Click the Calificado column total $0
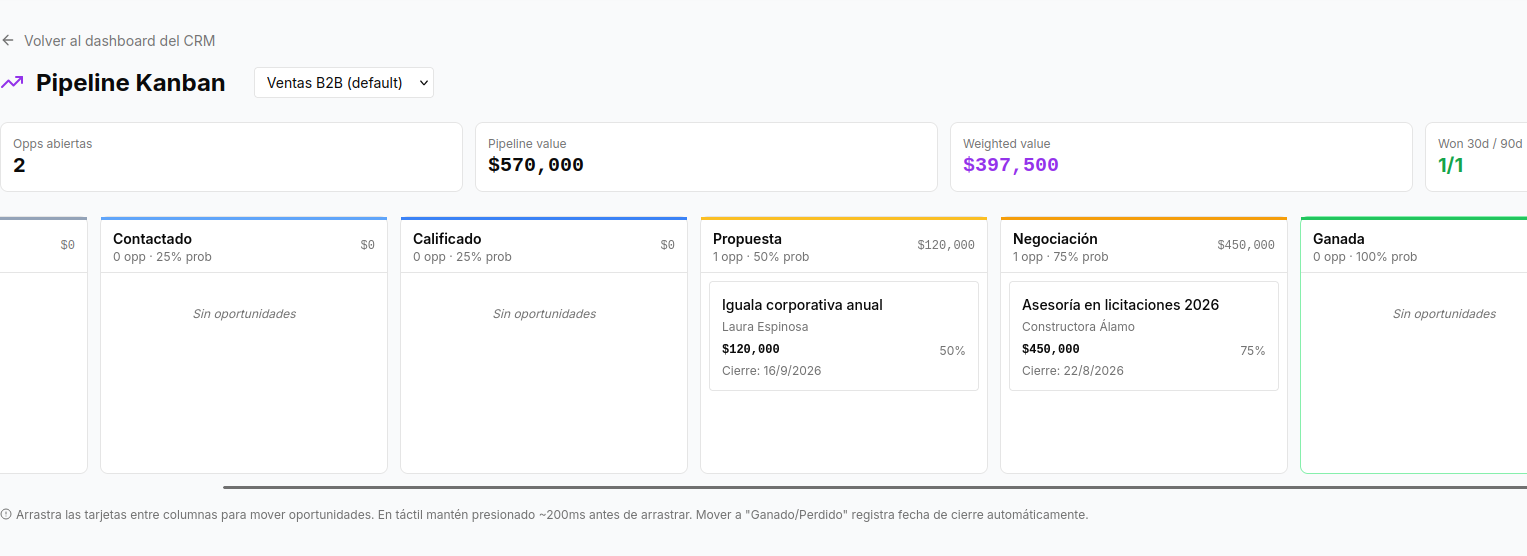Screen dimensions: 1527x556 point(667,245)
